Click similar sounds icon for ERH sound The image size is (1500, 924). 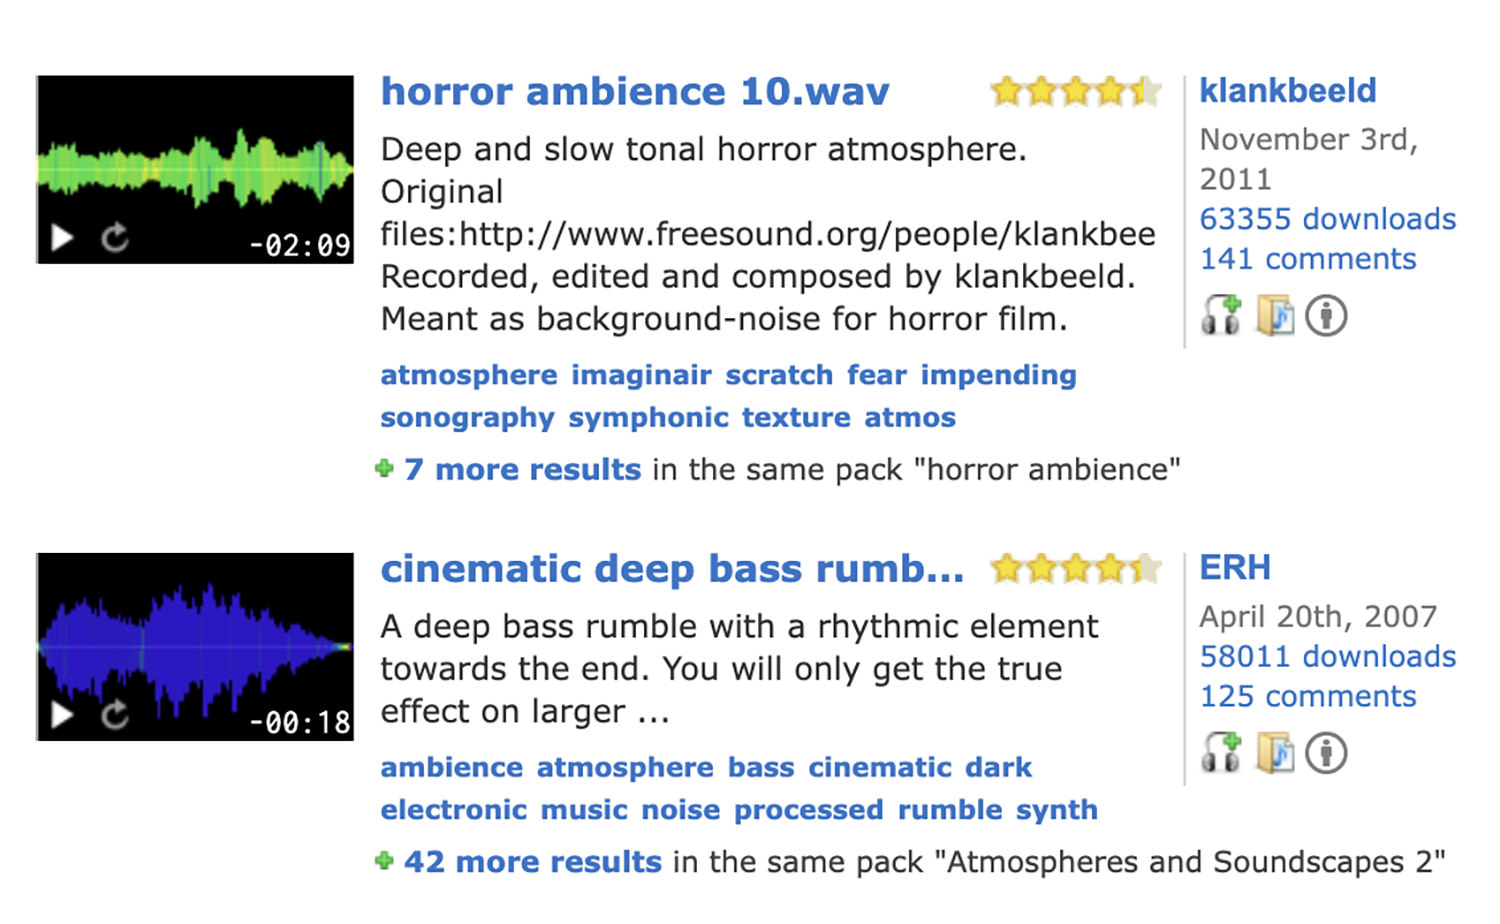coord(1221,753)
